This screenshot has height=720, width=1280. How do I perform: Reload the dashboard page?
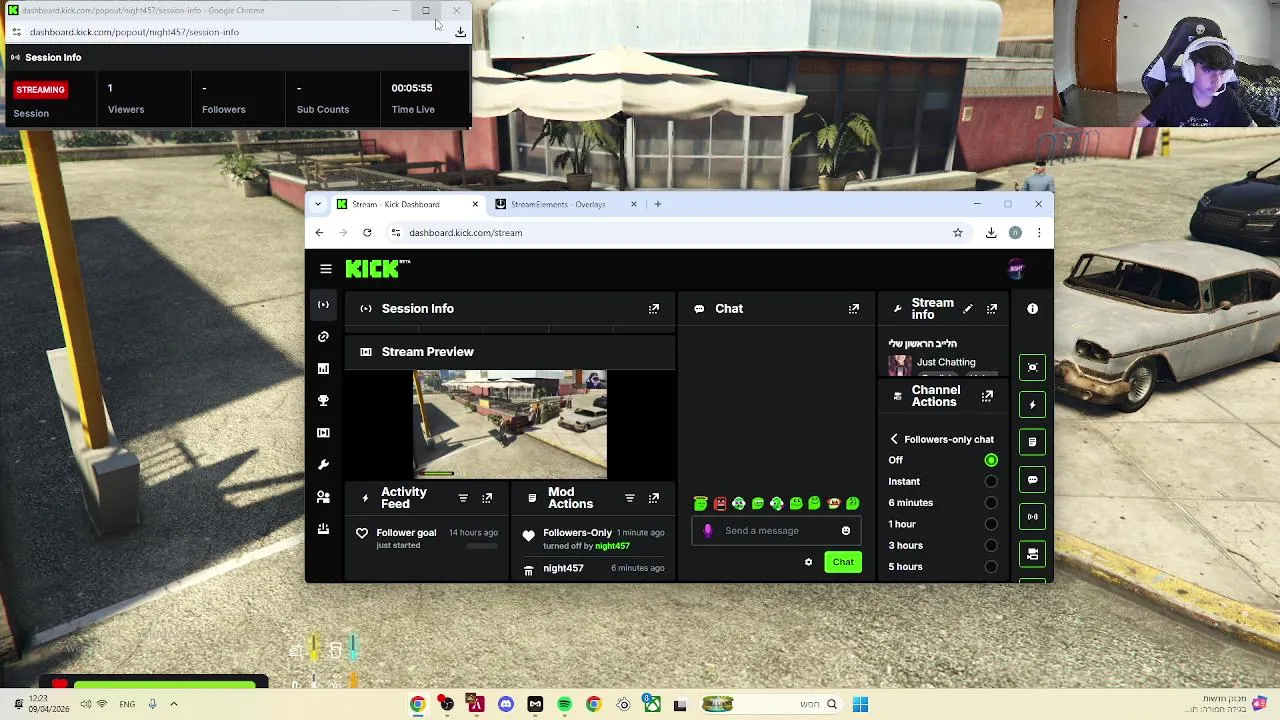click(367, 233)
